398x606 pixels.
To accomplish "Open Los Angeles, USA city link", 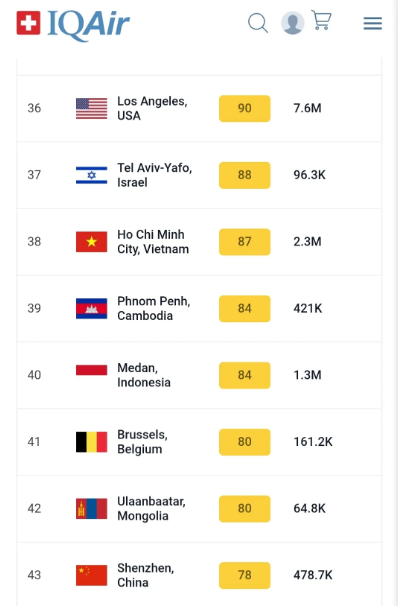I will pos(152,108).
